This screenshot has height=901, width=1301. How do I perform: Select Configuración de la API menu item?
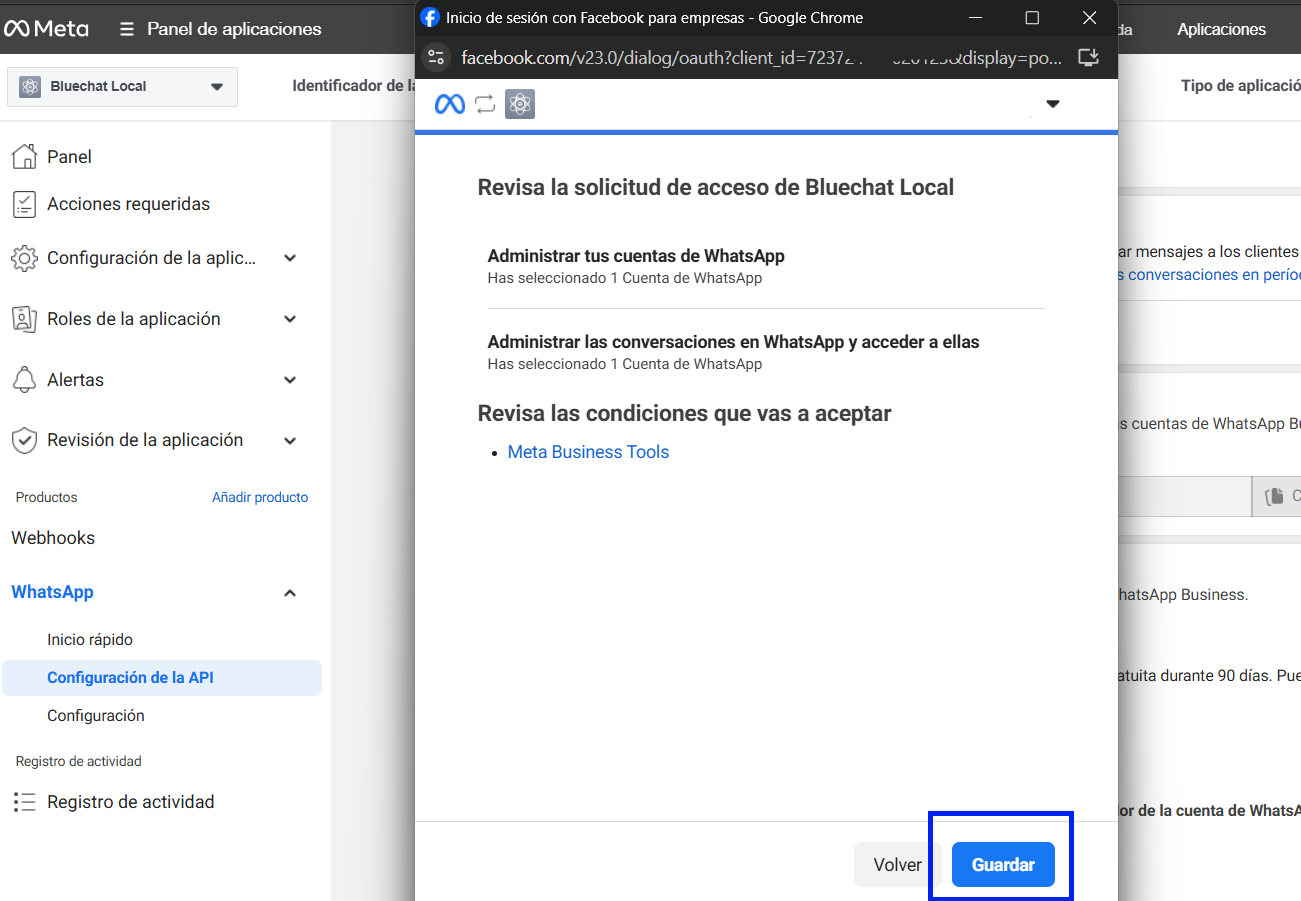[130, 678]
